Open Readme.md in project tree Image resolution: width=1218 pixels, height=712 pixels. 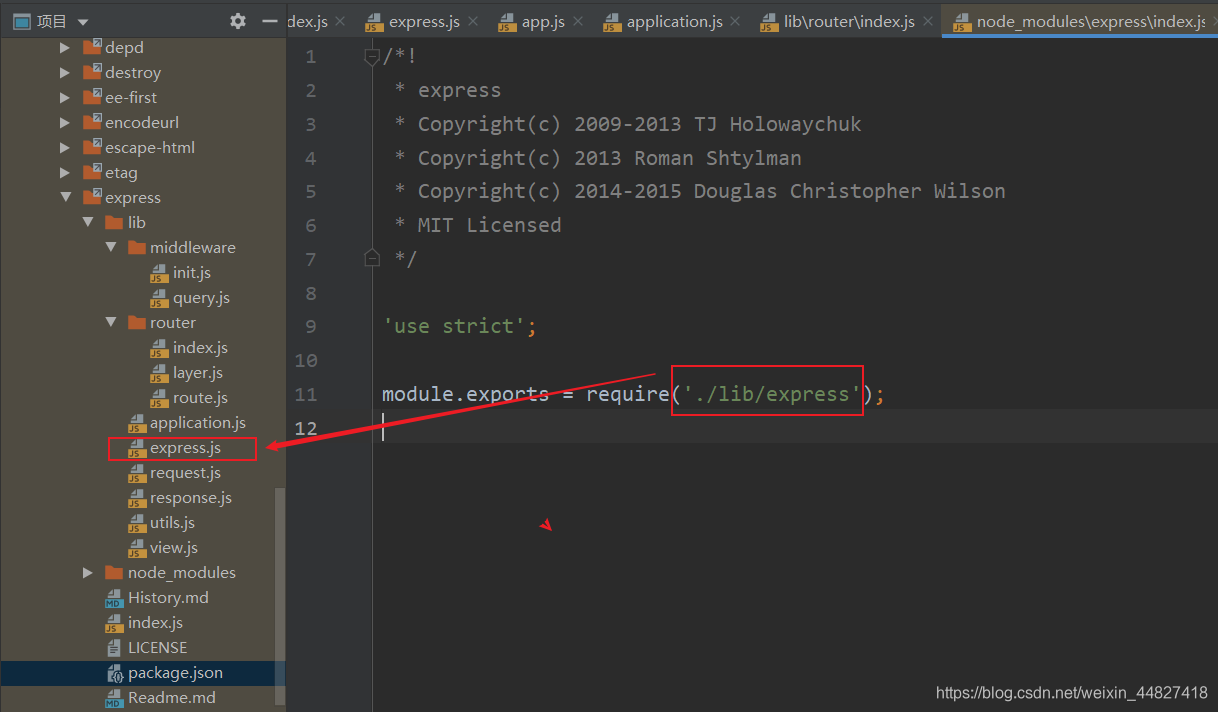pos(171,697)
